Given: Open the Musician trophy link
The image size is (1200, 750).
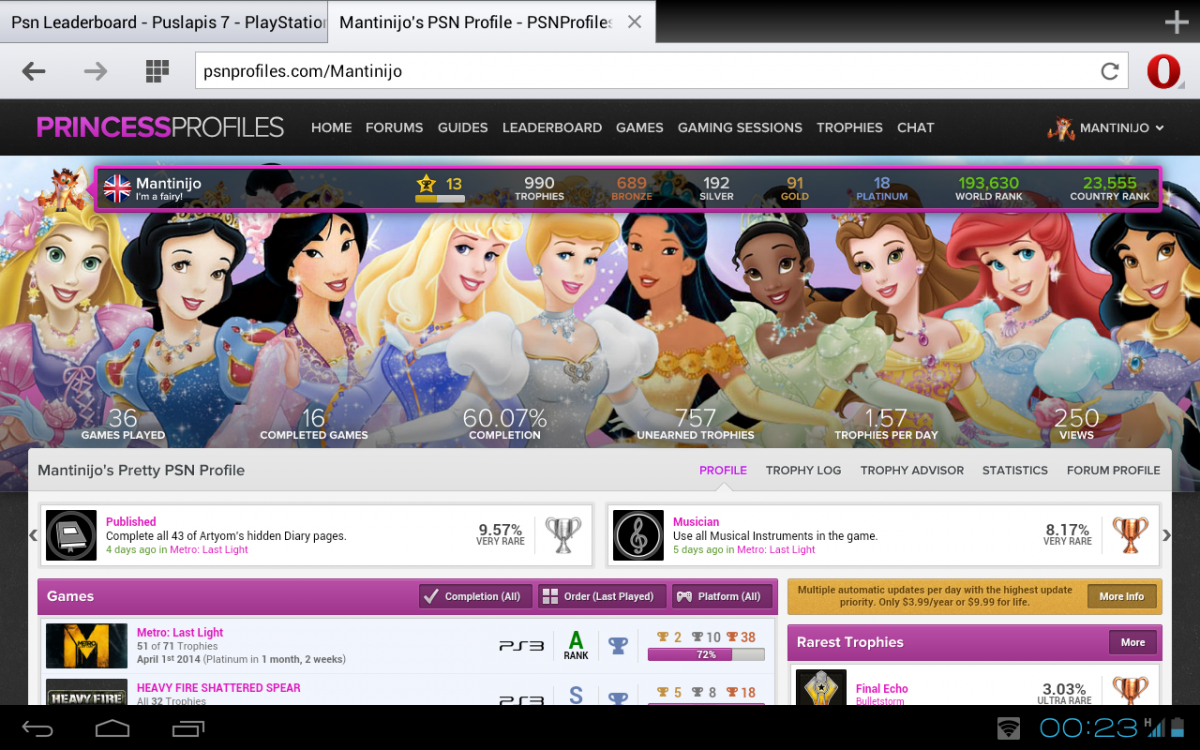Looking at the screenshot, I should (x=696, y=522).
